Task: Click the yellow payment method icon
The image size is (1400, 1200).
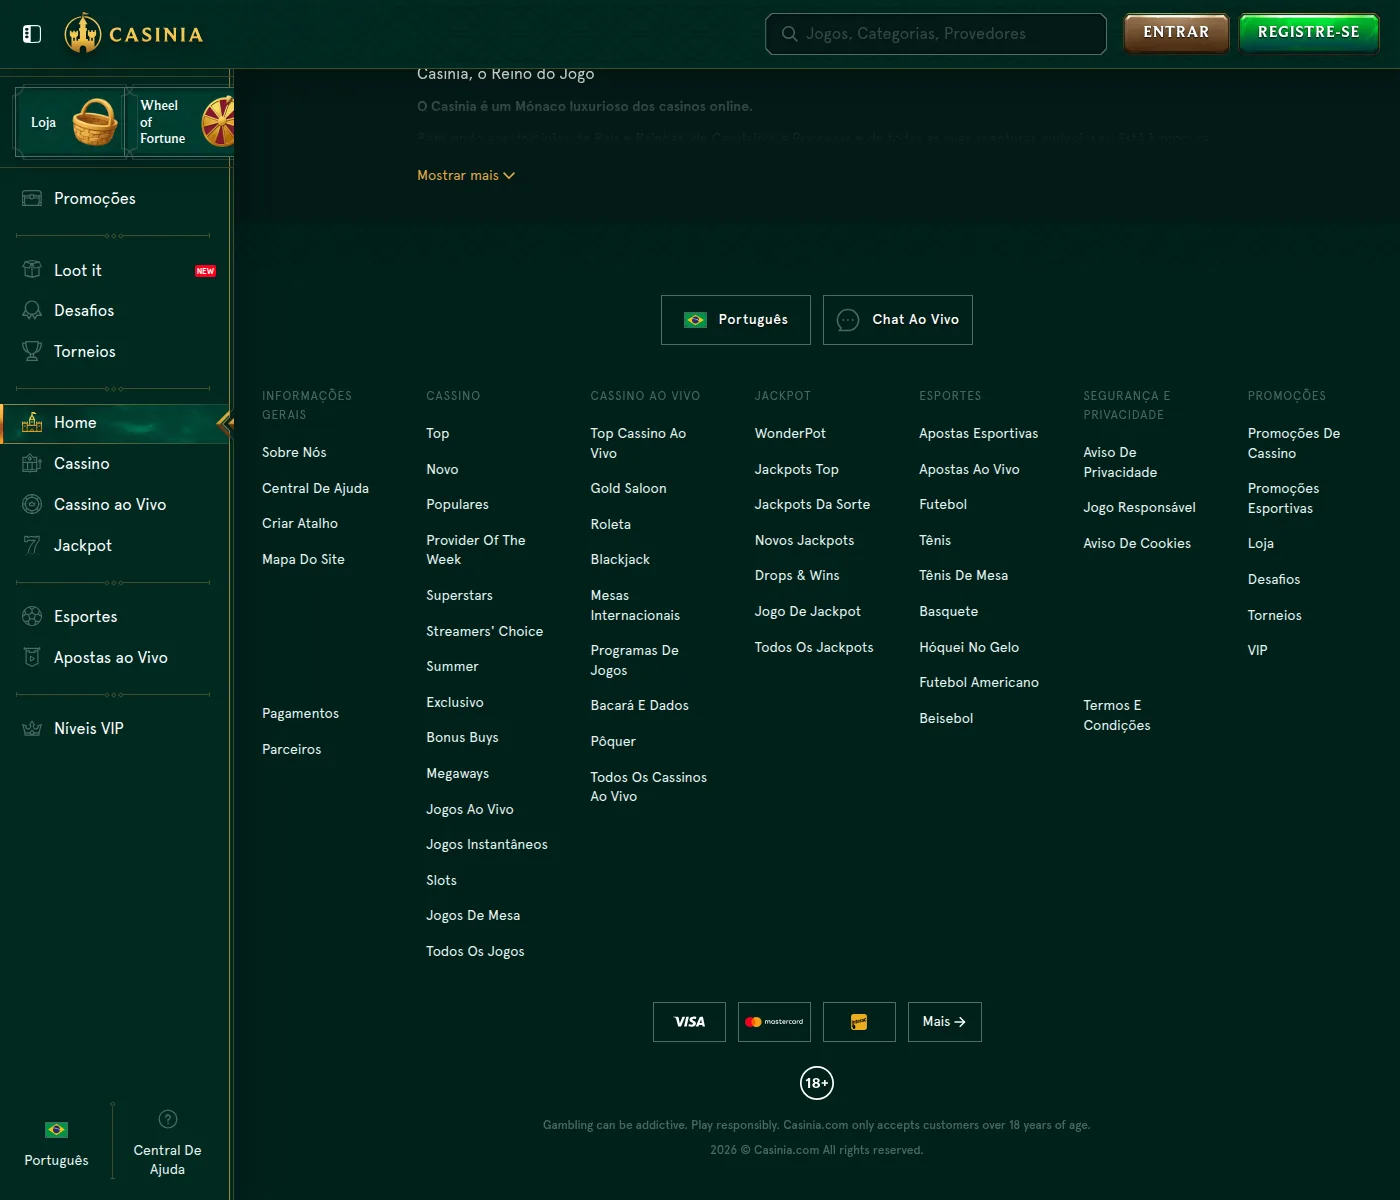Action: [x=859, y=1022]
